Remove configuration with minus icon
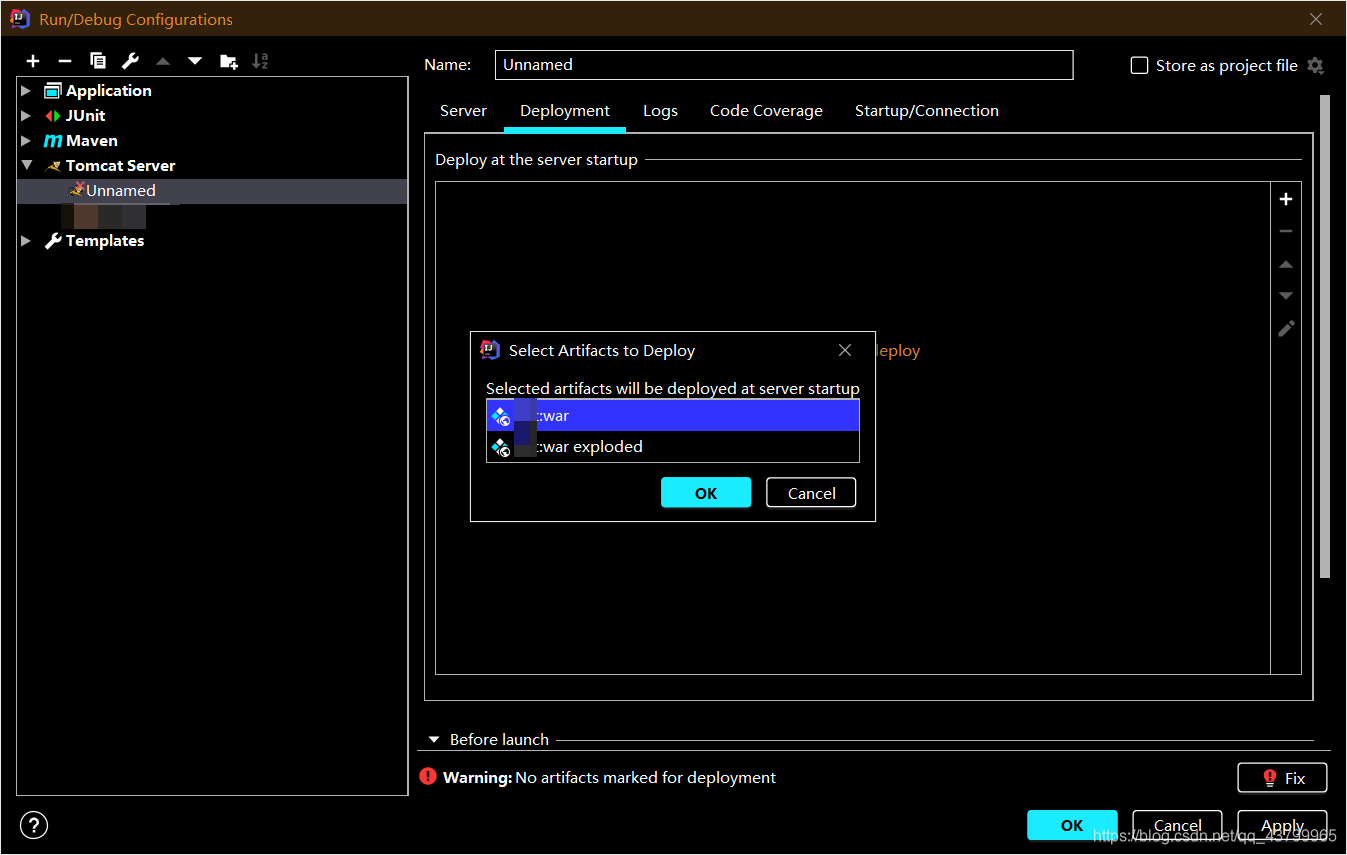 [65, 61]
